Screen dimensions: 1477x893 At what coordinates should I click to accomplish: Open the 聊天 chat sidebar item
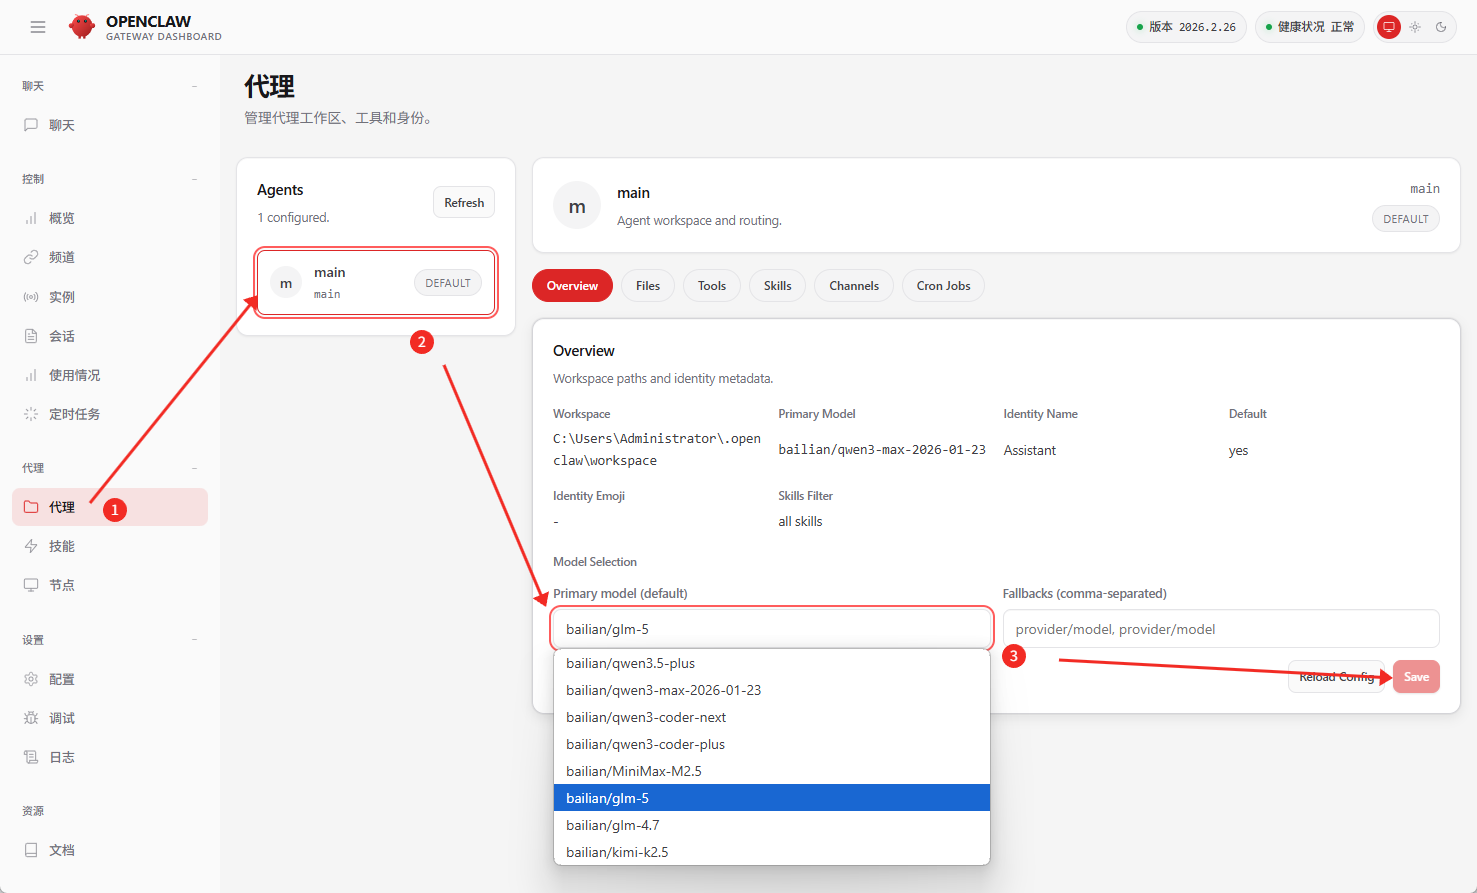click(62, 125)
